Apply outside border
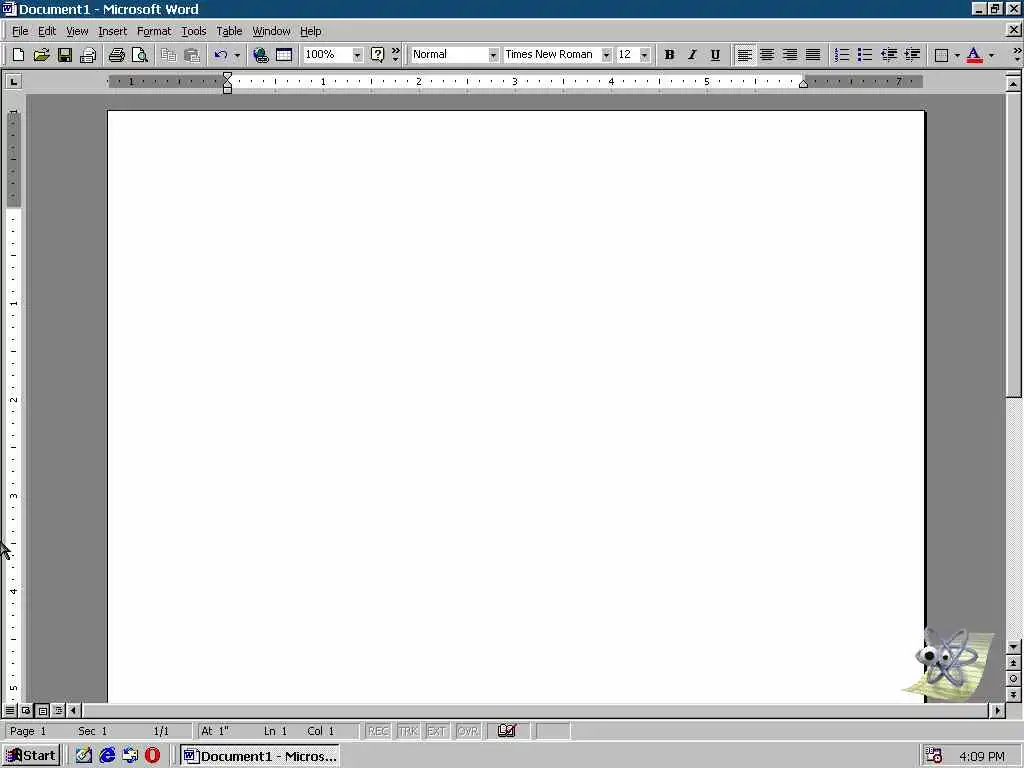1024x768 pixels. 941,55
